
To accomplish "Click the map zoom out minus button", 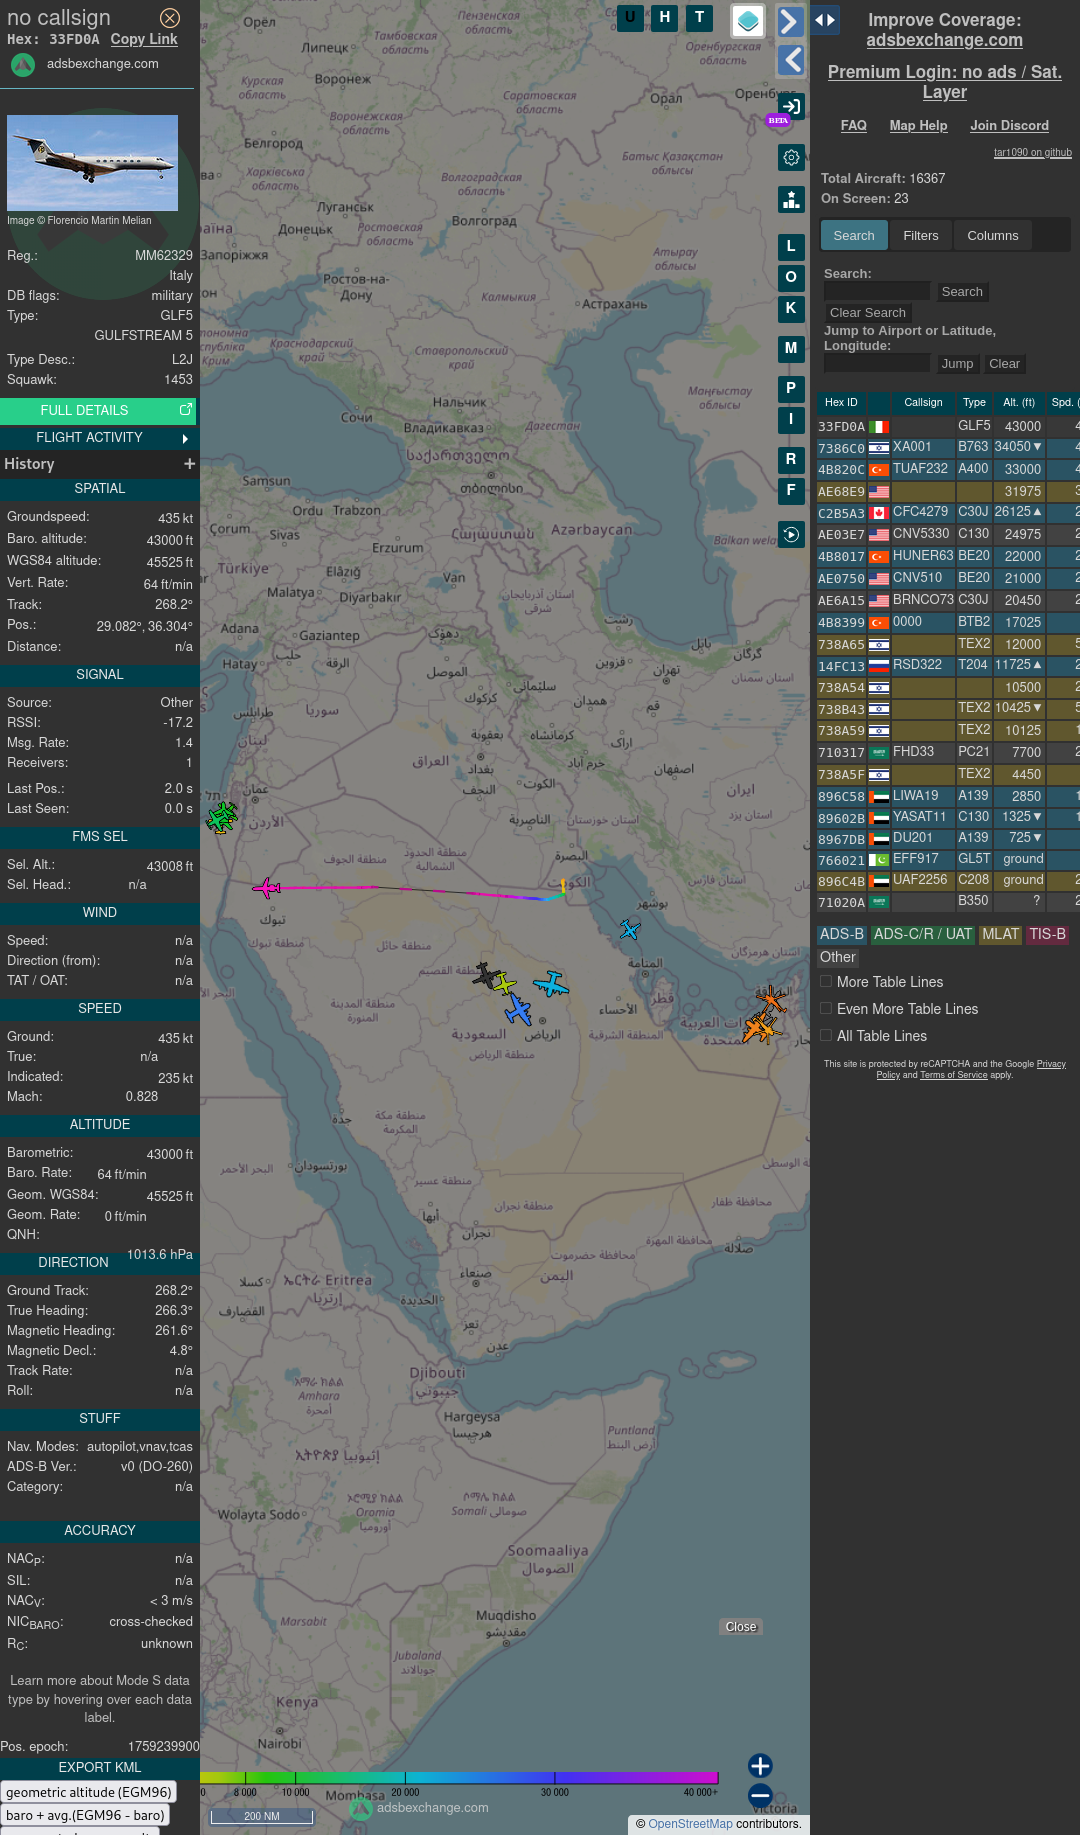I will click(x=760, y=1795).
